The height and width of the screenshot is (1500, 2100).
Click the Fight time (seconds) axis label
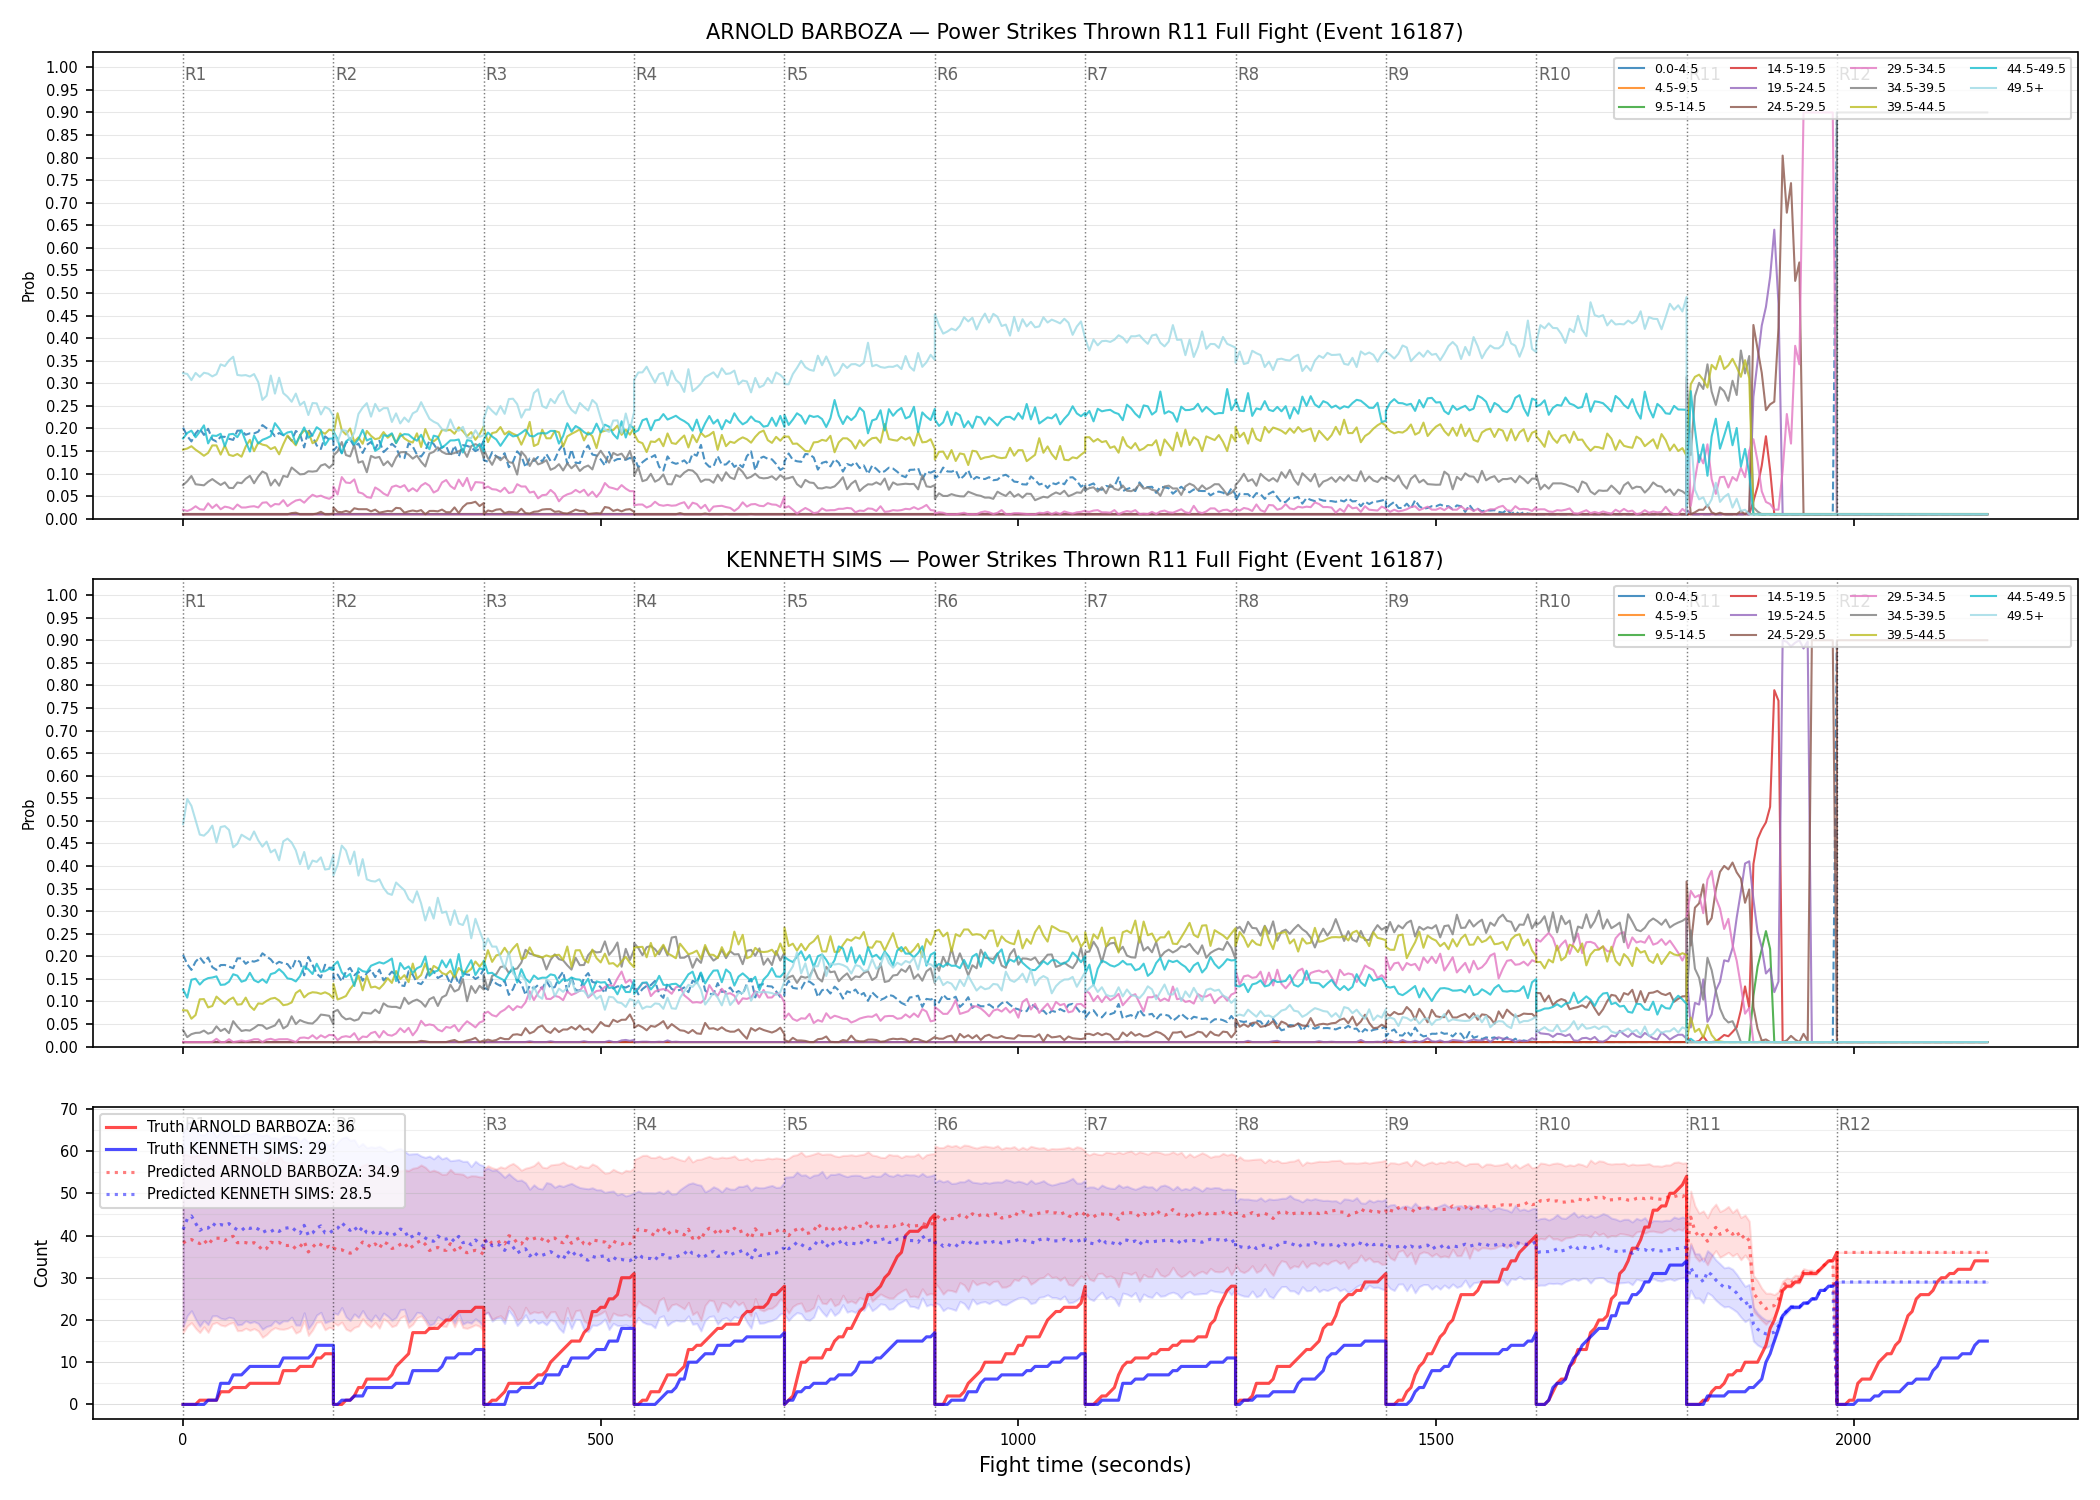(1085, 1465)
